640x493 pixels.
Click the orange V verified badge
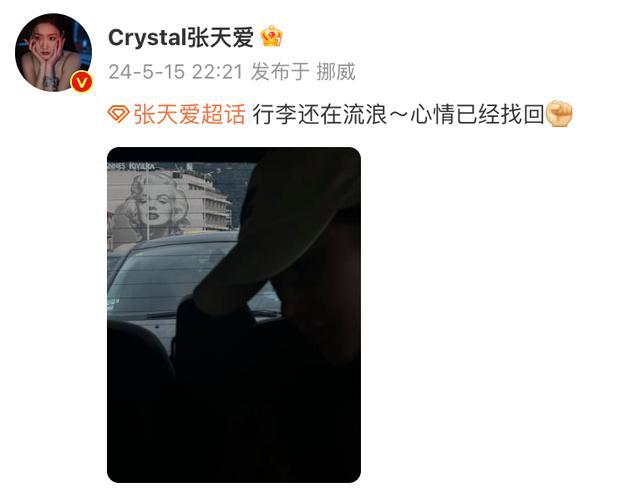(82, 82)
